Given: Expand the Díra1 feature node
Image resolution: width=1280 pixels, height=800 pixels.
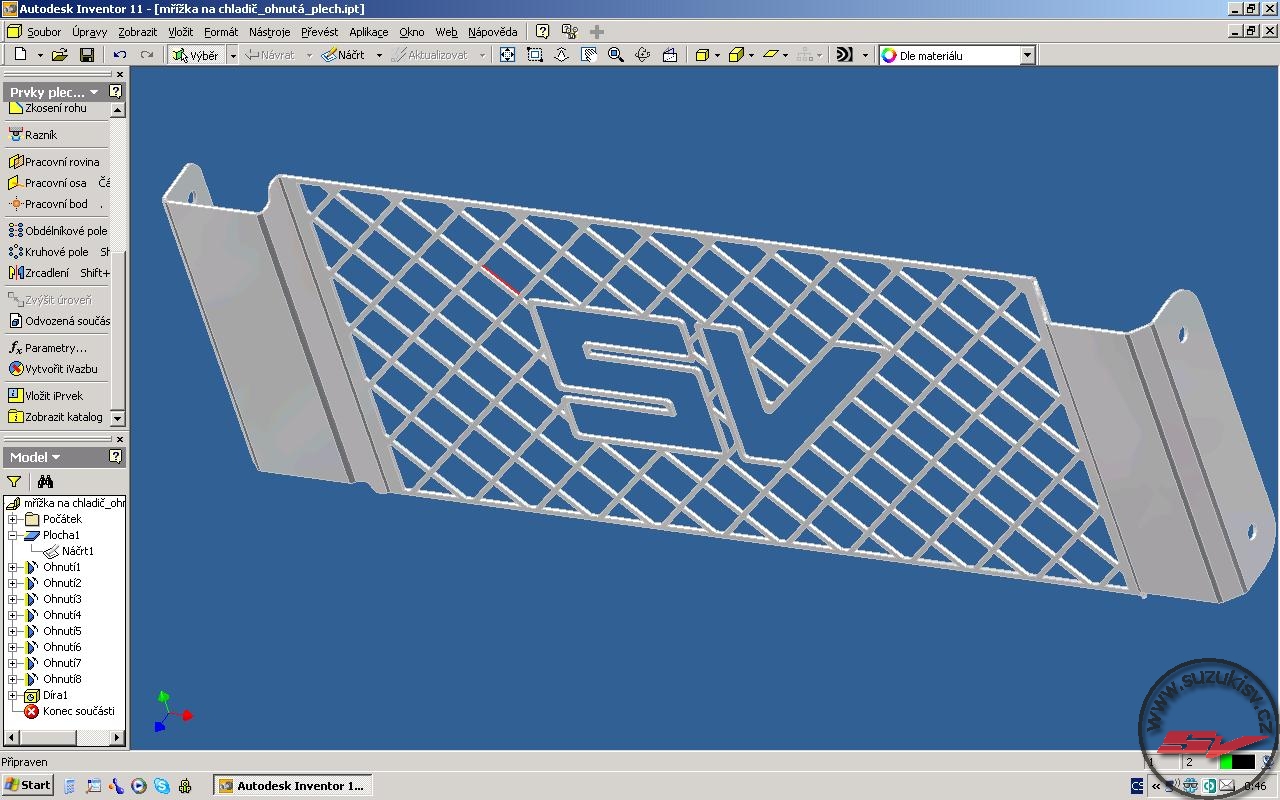Looking at the screenshot, I should (x=13, y=695).
